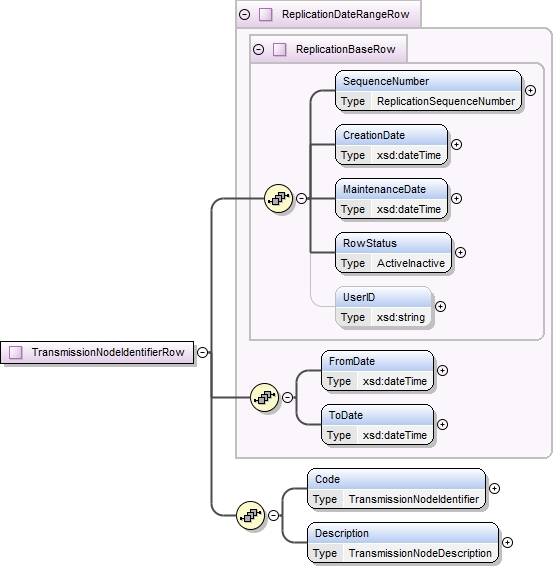Select the RowStatus element title
This screenshot has height=568, width=554.
[x=370, y=243]
